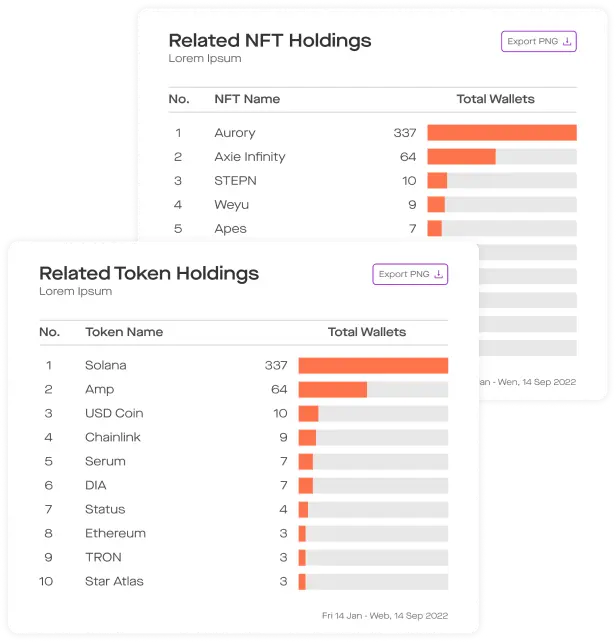The width and height of the screenshot is (616, 642).
Task: Select the Amp token row
Action: (x=100, y=389)
